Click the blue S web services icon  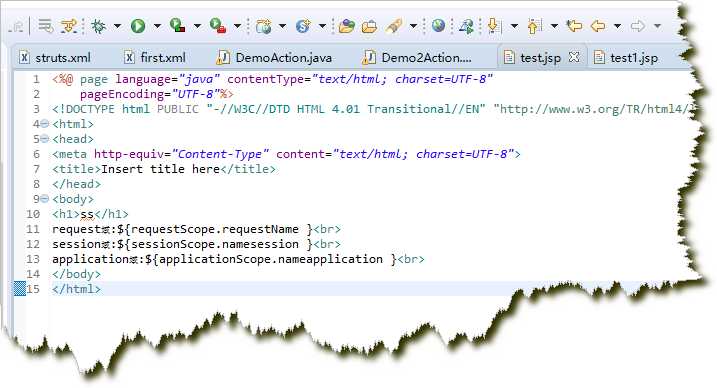303,26
